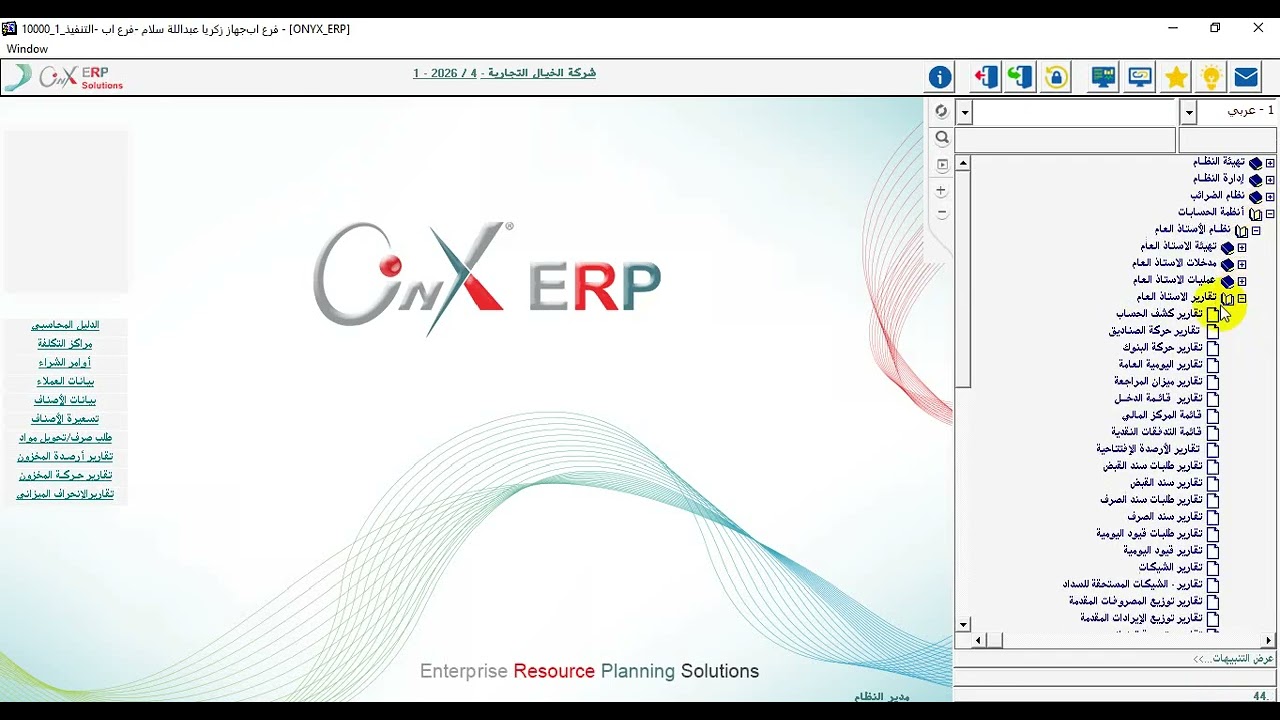
Task: Click the book icon of نظام الضرائب
Action: tap(1255, 197)
